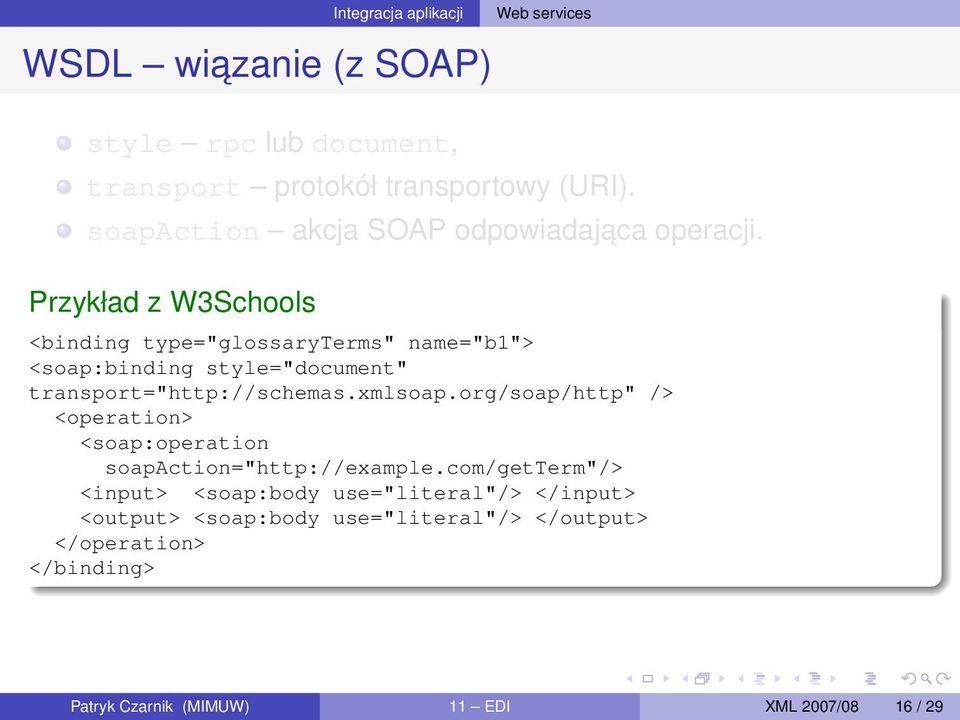Image resolution: width=960 pixels, height=720 pixels.
Task: Jump to previous subsection arrow
Action: pyautogui.click(x=741, y=678)
